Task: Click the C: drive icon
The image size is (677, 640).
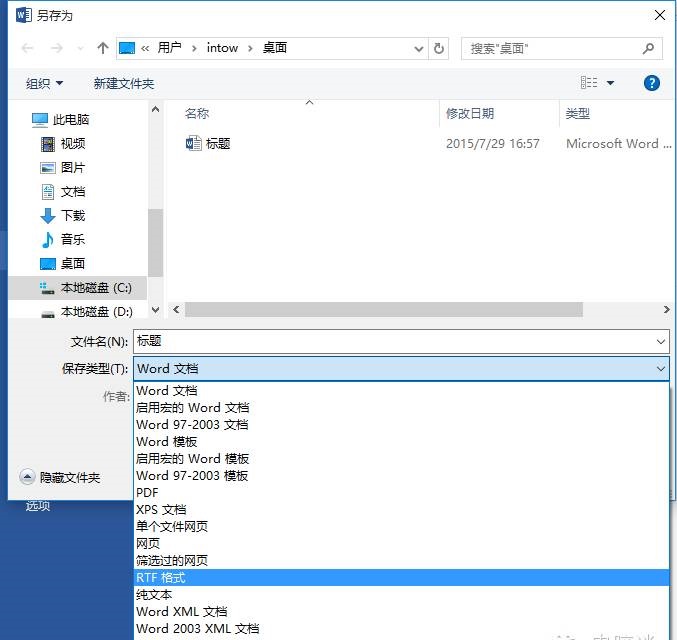Action: (47, 288)
